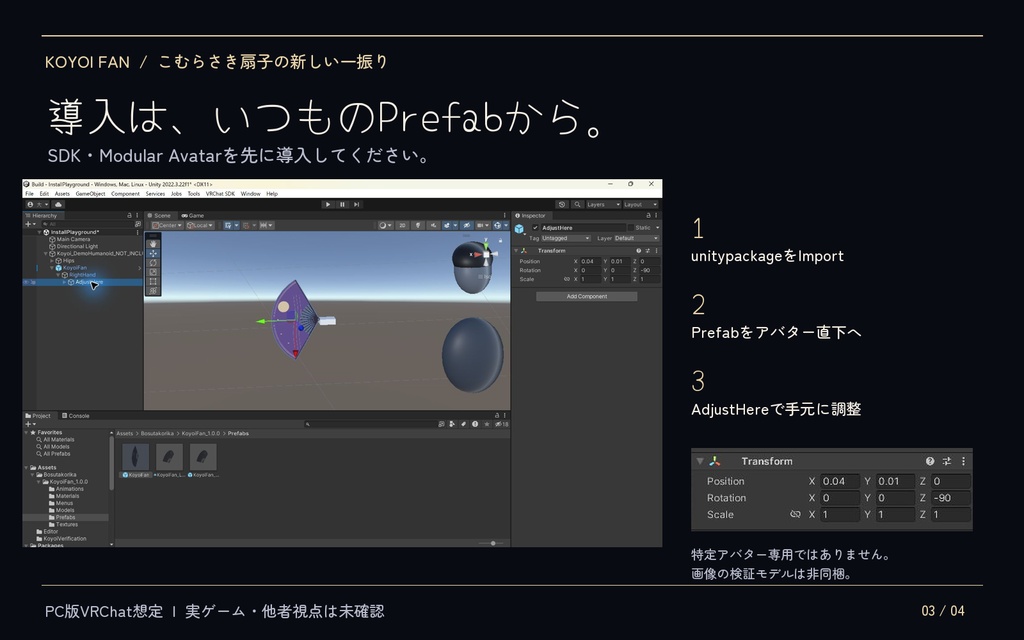Select All Materials under Favorites
This screenshot has height=640, width=1024.
pyautogui.click(x=58, y=440)
